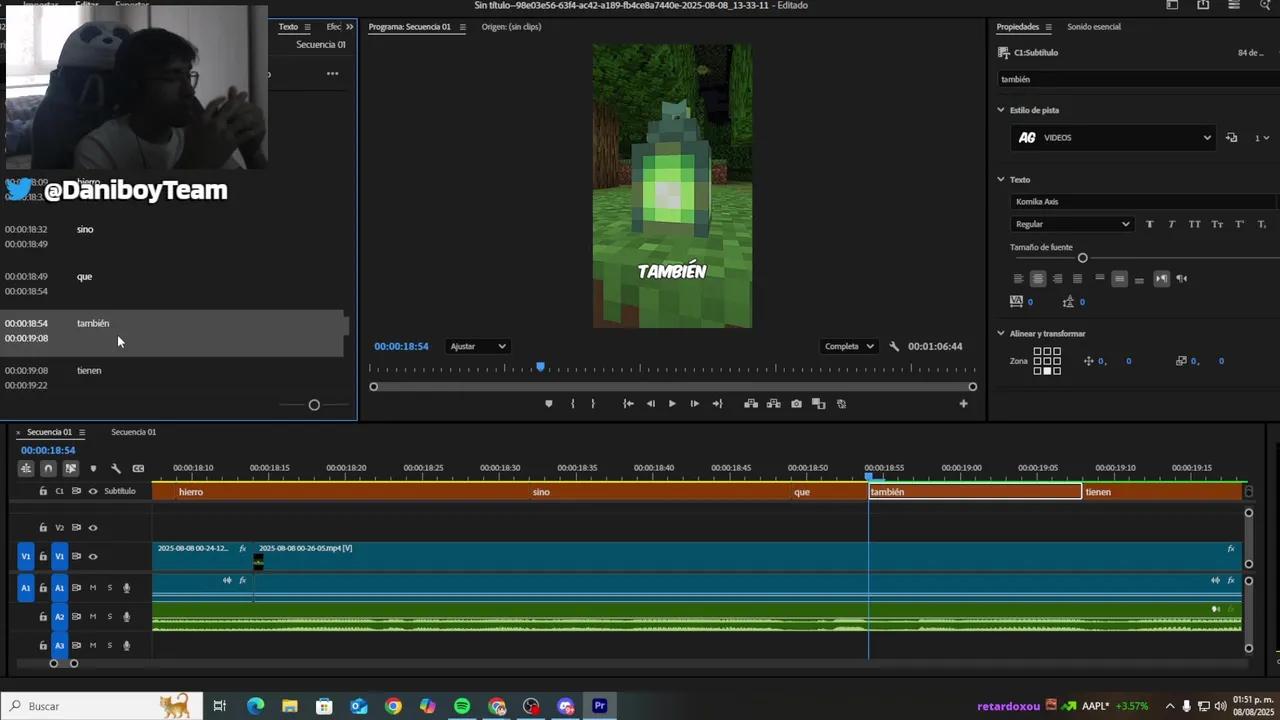Viewport: 1280px width, 720px height.
Task: Toggle all caps TT style
Action: pos(1194,224)
